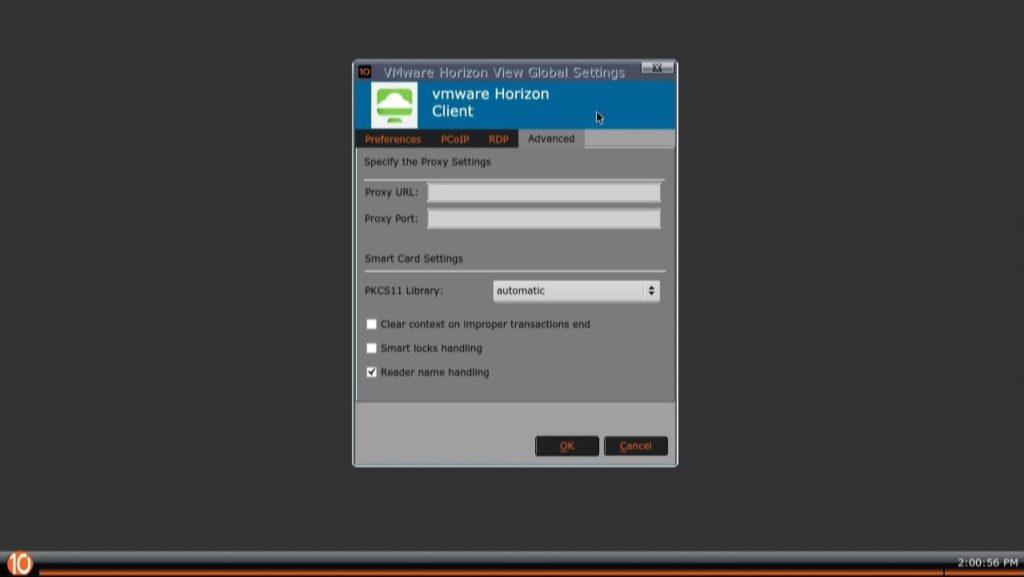Select the RDP tab
The width and height of the screenshot is (1024, 577).
coord(498,139)
